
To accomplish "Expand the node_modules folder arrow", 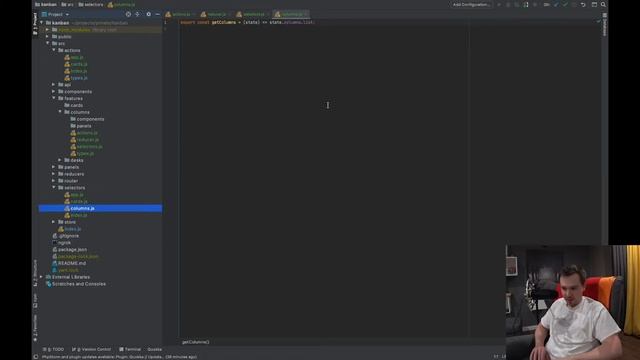I will tap(48, 30).
